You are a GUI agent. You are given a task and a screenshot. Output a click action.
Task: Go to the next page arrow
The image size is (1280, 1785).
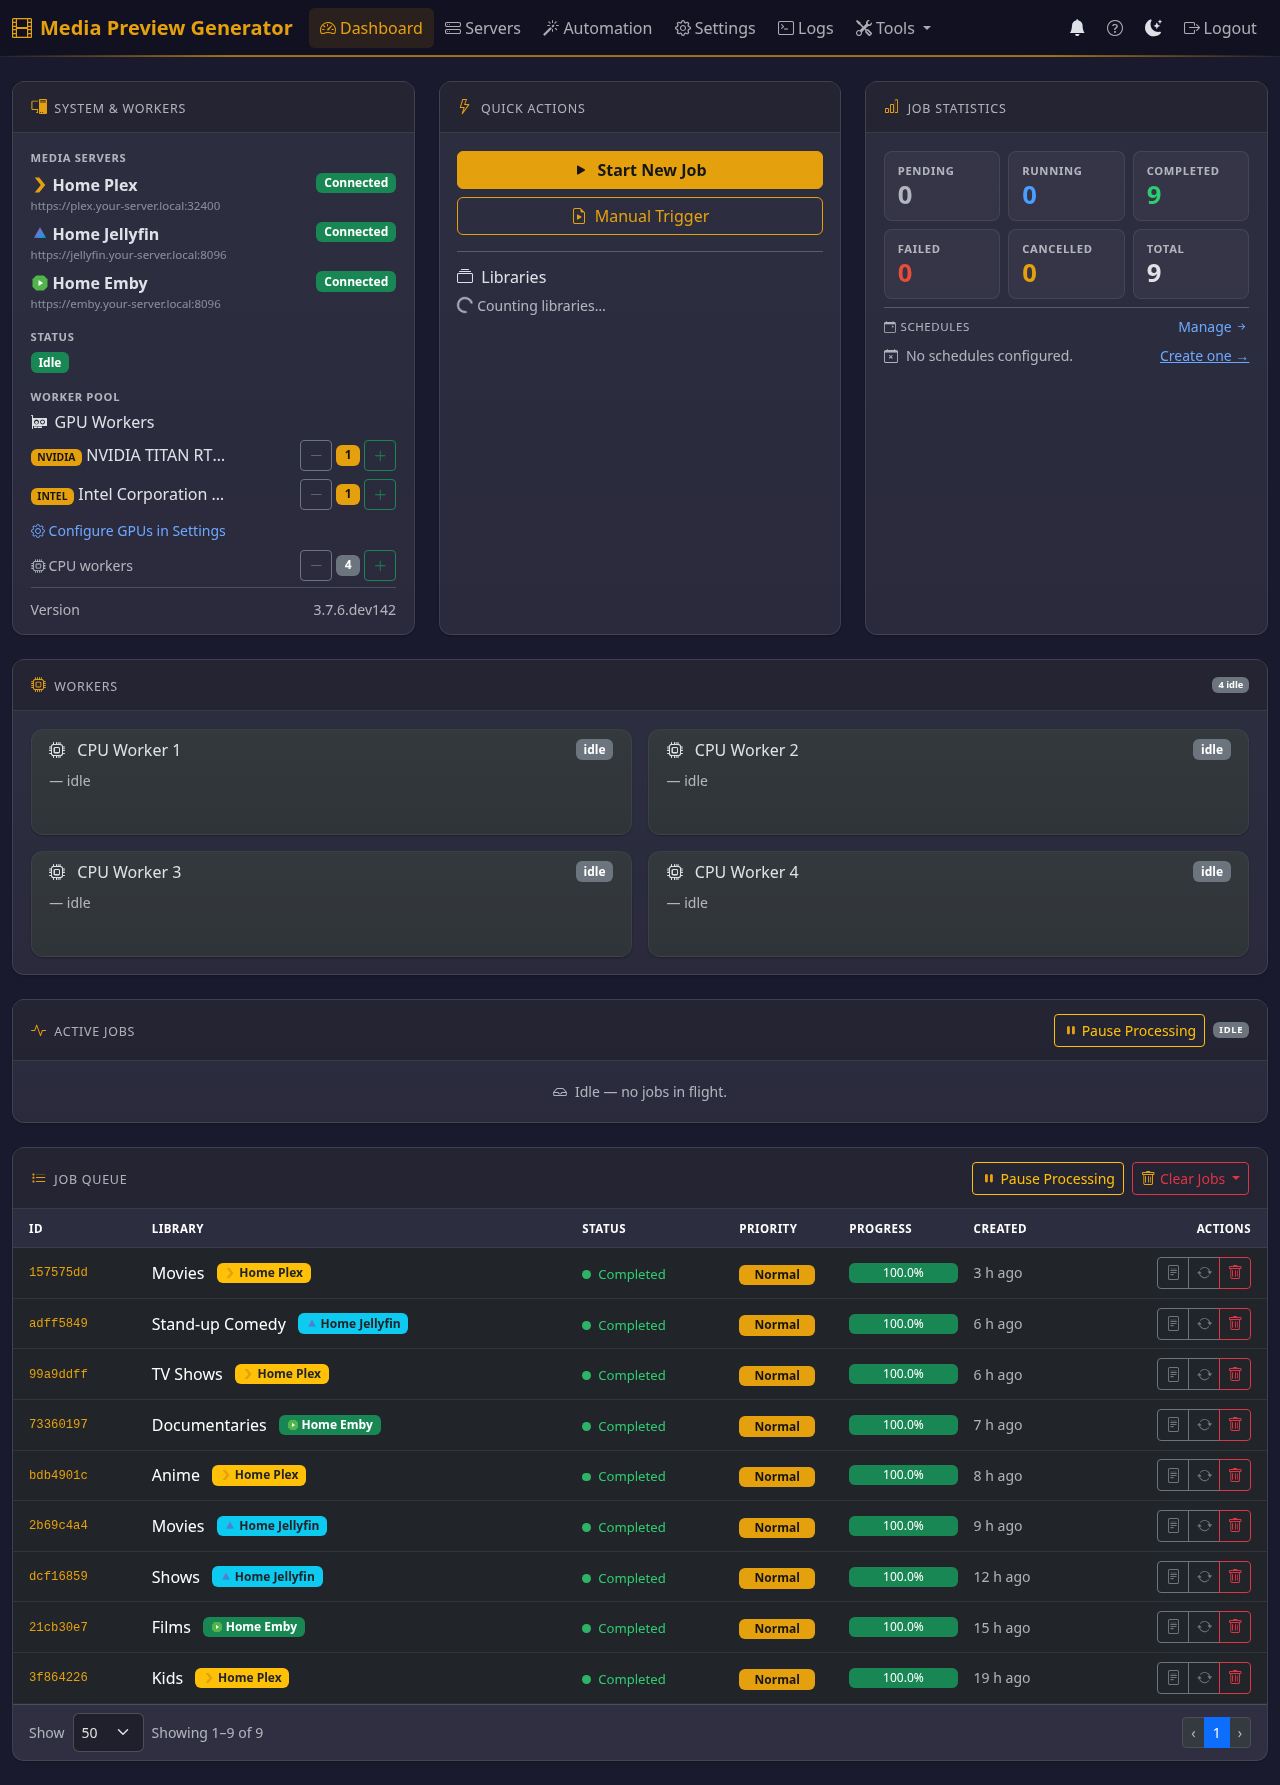(1240, 1733)
